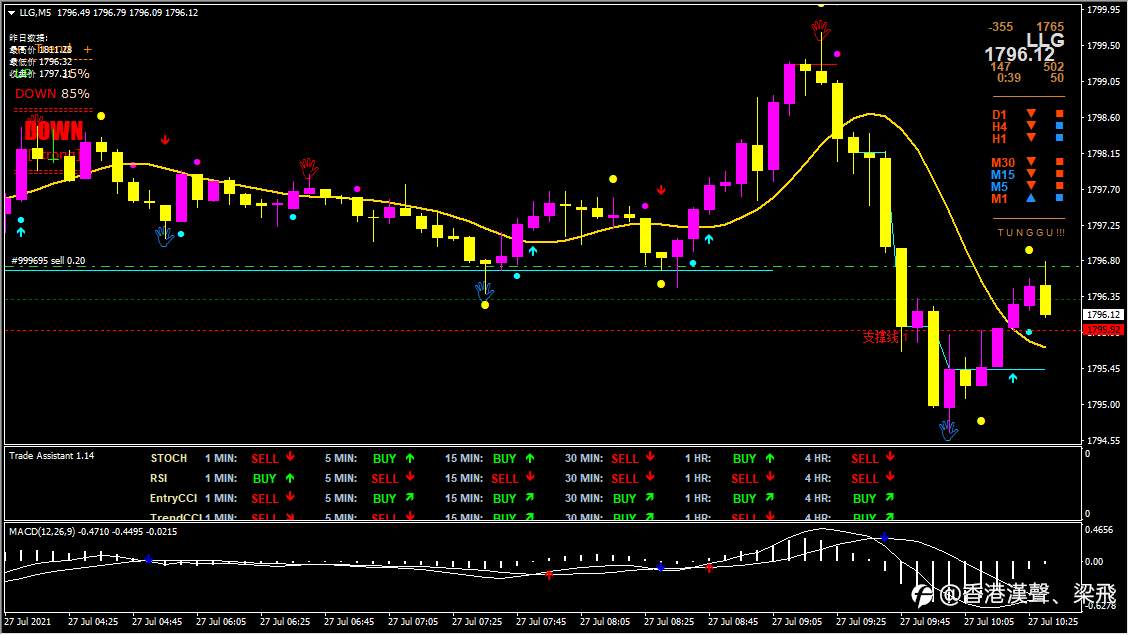Click the '27 Jul 10:25' time axis label

tap(1053, 621)
